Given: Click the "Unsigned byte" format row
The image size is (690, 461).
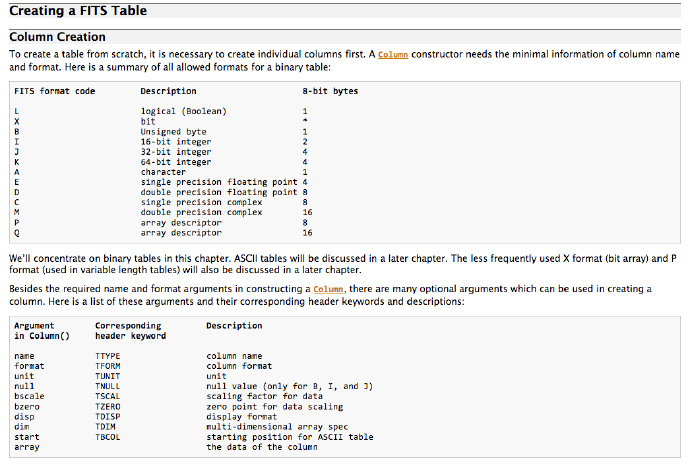Looking at the screenshot, I should point(173,131).
